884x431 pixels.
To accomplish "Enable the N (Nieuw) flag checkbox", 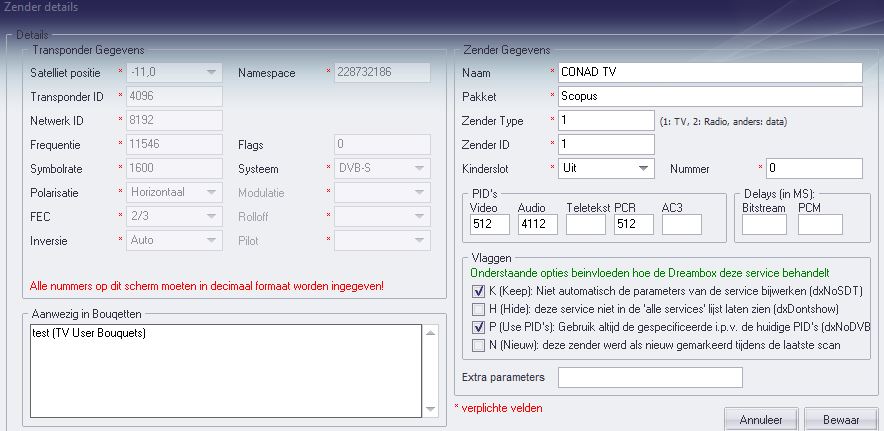I will [x=476, y=344].
